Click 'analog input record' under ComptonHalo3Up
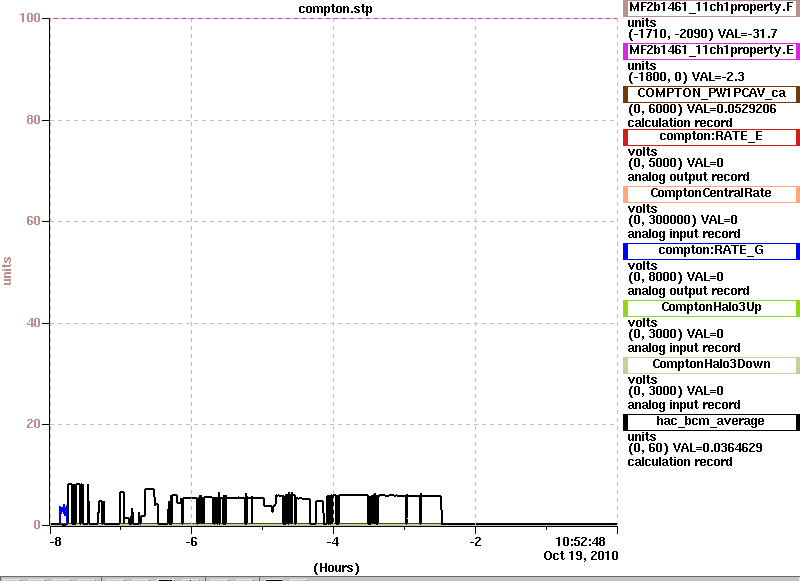 pos(684,348)
